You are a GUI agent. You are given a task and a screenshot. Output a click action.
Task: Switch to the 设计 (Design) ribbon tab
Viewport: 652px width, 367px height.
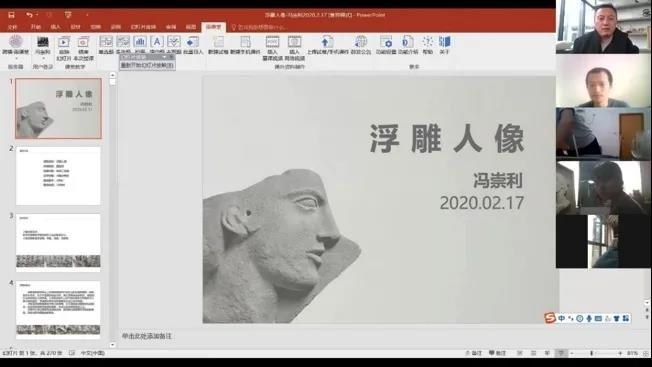click(75, 27)
